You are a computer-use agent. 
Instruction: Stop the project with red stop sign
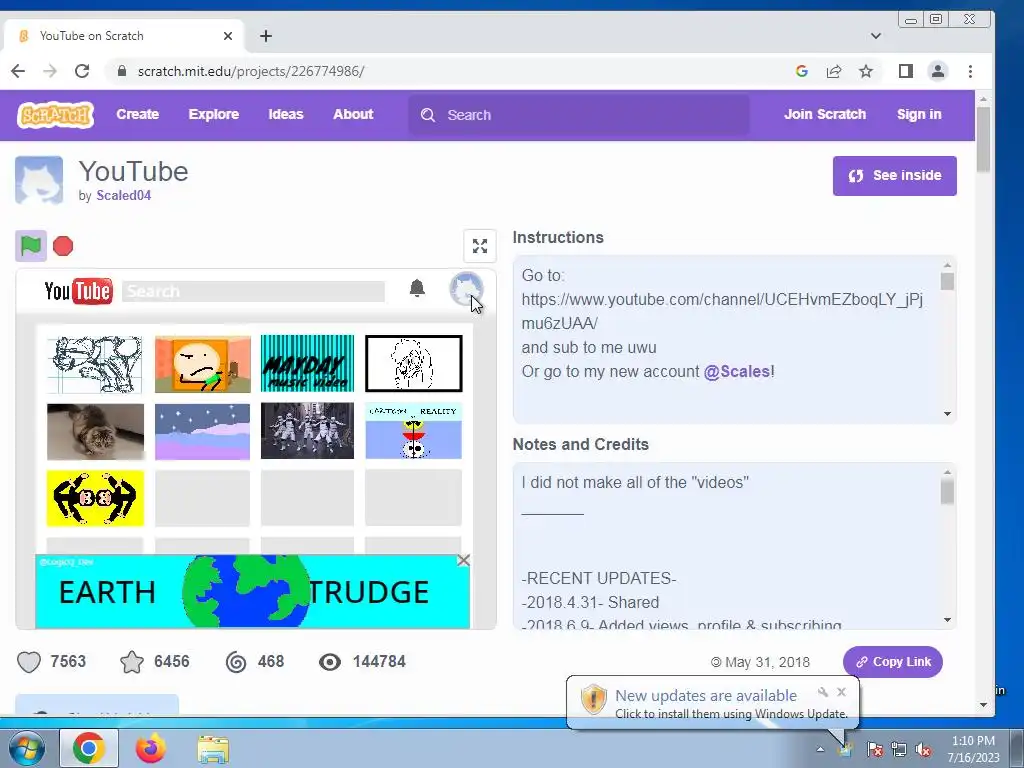click(63, 246)
